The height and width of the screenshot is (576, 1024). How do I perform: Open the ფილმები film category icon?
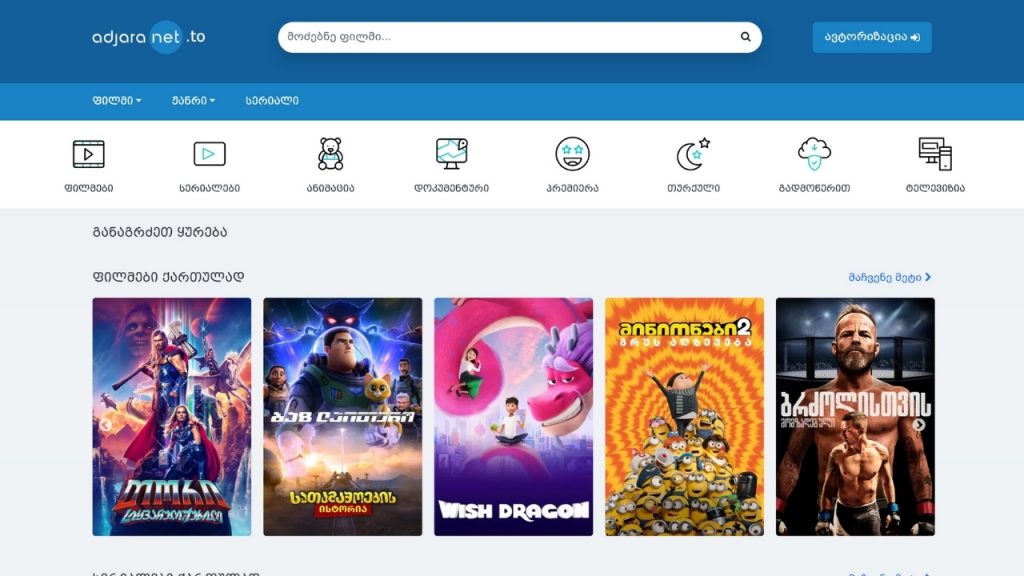point(89,154)
